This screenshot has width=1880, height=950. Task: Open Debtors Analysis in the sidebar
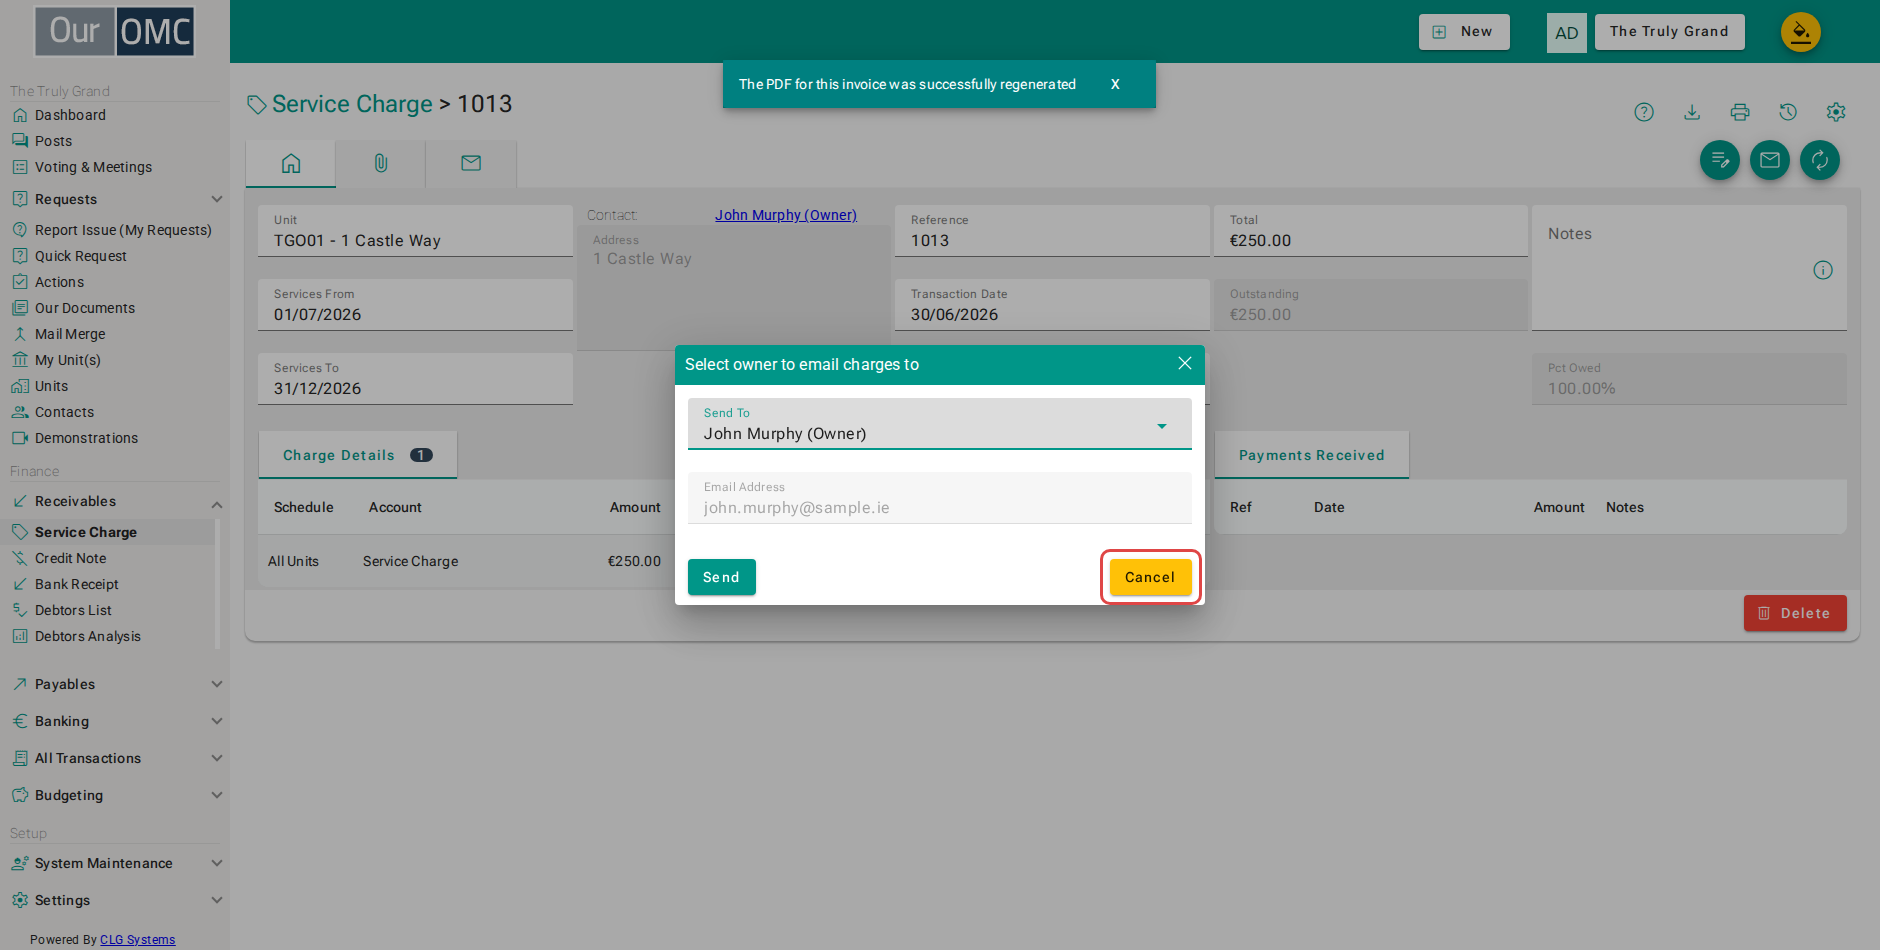(88, 636)
